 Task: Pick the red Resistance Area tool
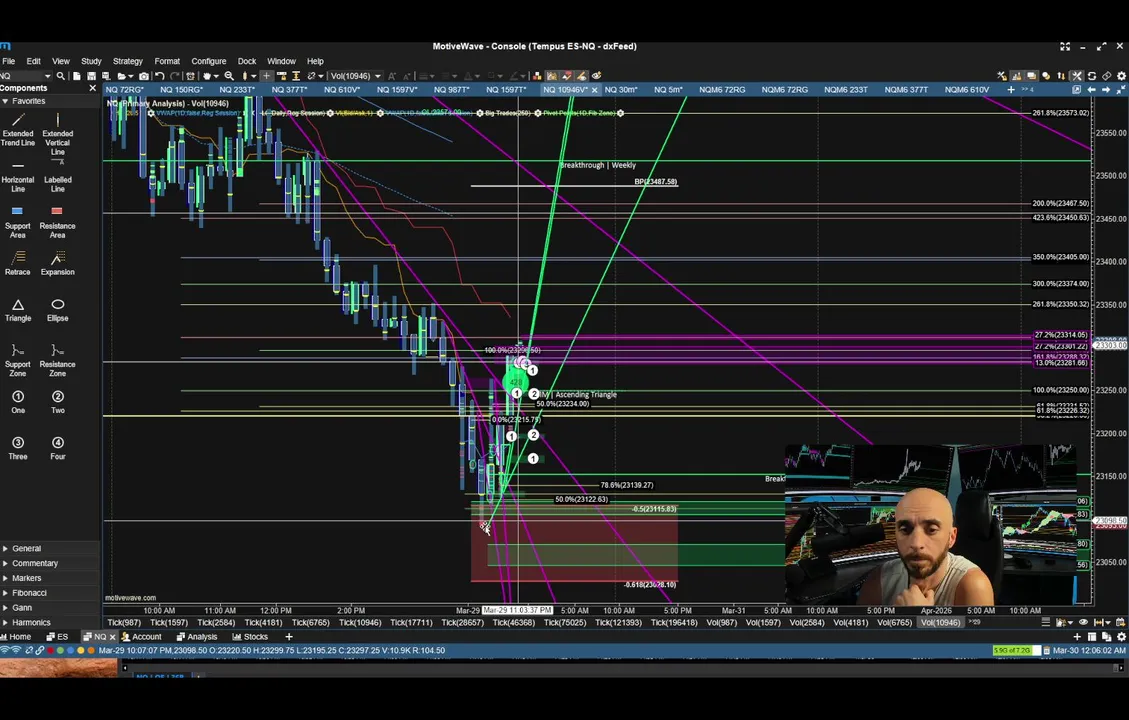point(58,222)
